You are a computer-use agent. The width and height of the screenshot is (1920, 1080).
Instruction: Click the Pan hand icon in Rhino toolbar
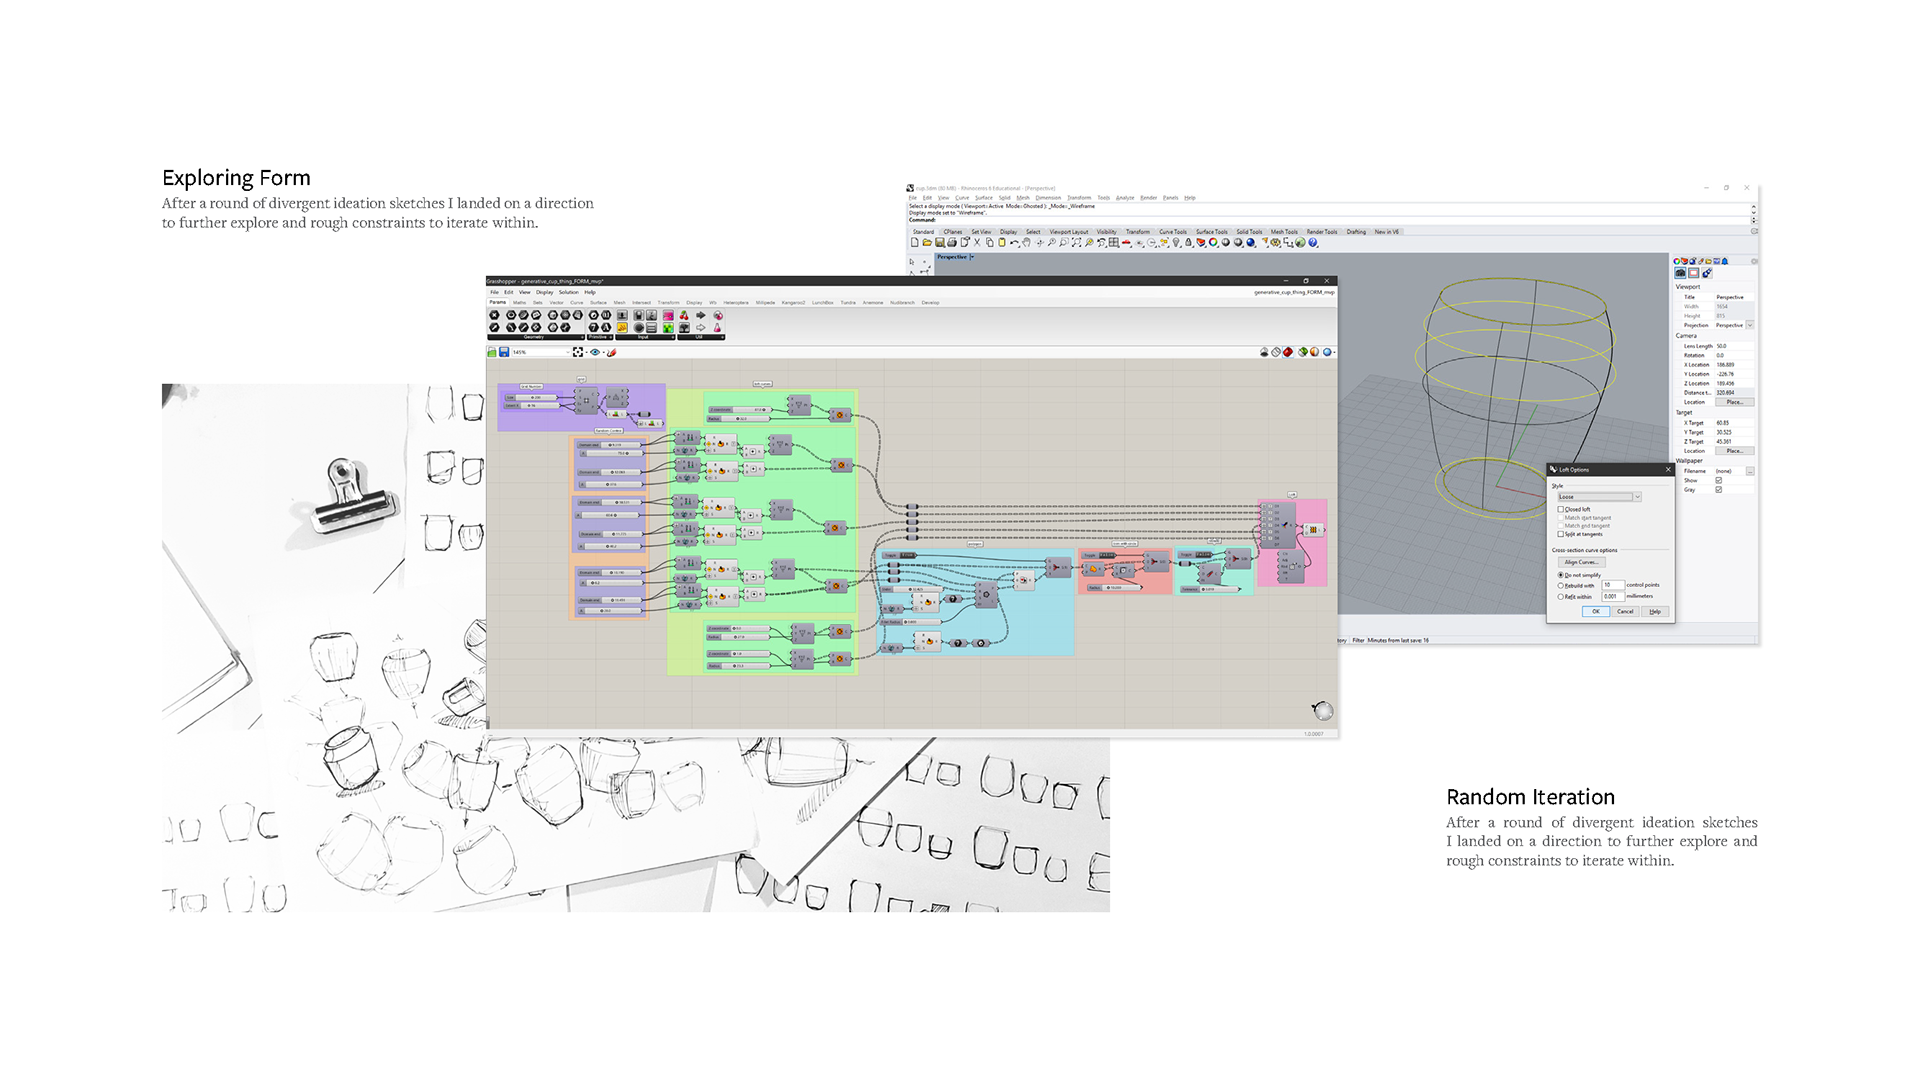[x=1026, y=242]
